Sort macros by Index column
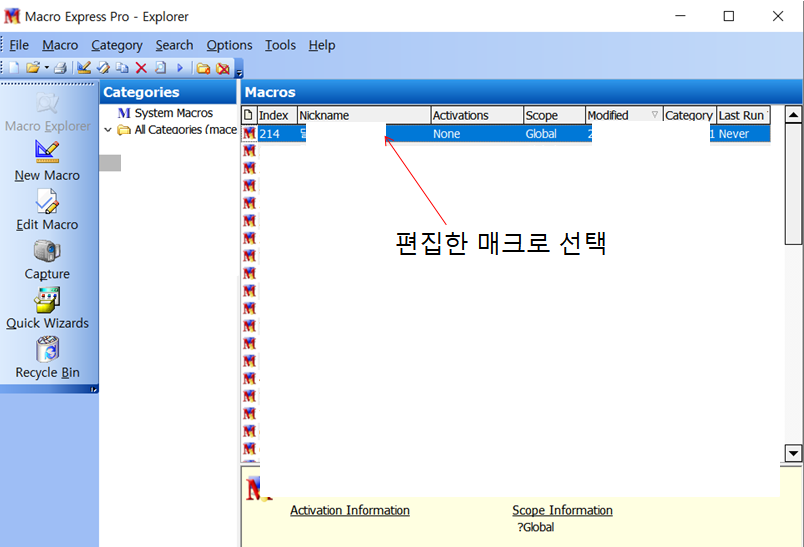804x547 pixels. (277, 115)
